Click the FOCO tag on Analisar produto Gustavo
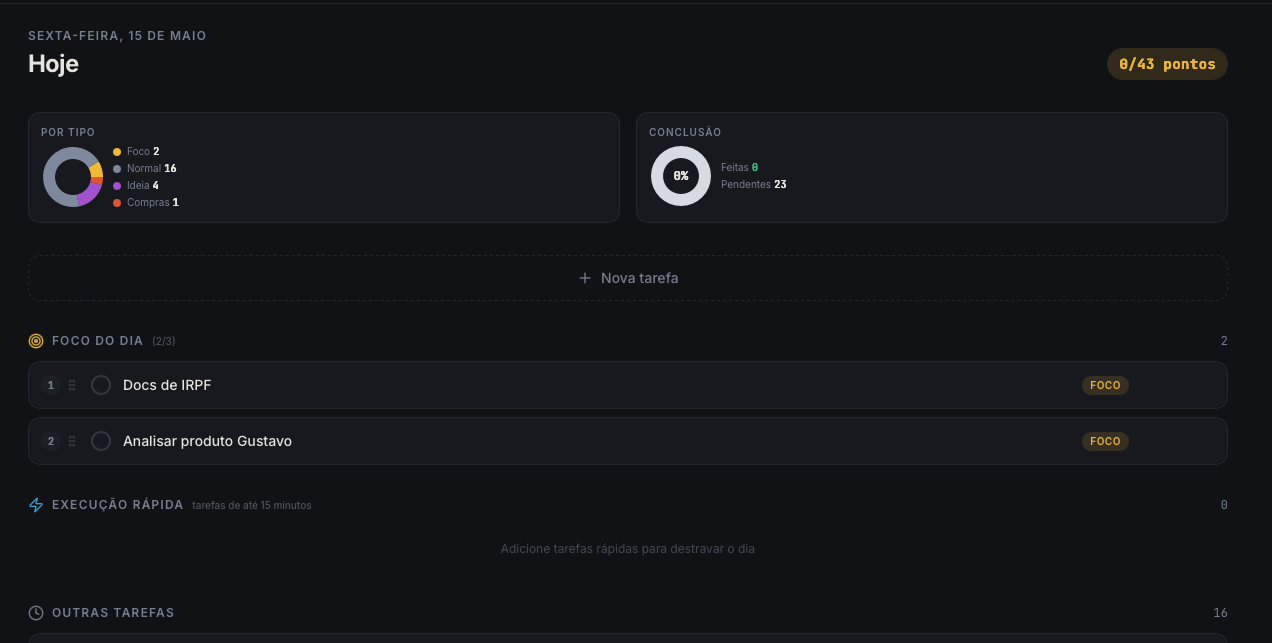This screenshot has height=643, width=1272. 1105,441
